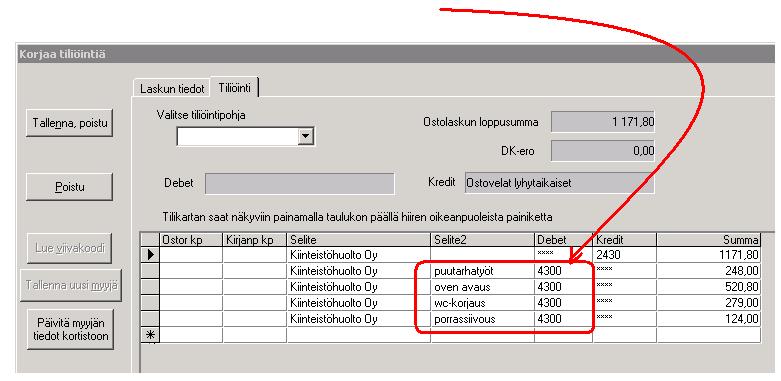The image size is (781, 381).
Task: Click the Debet column header
Action: (564, 240)
